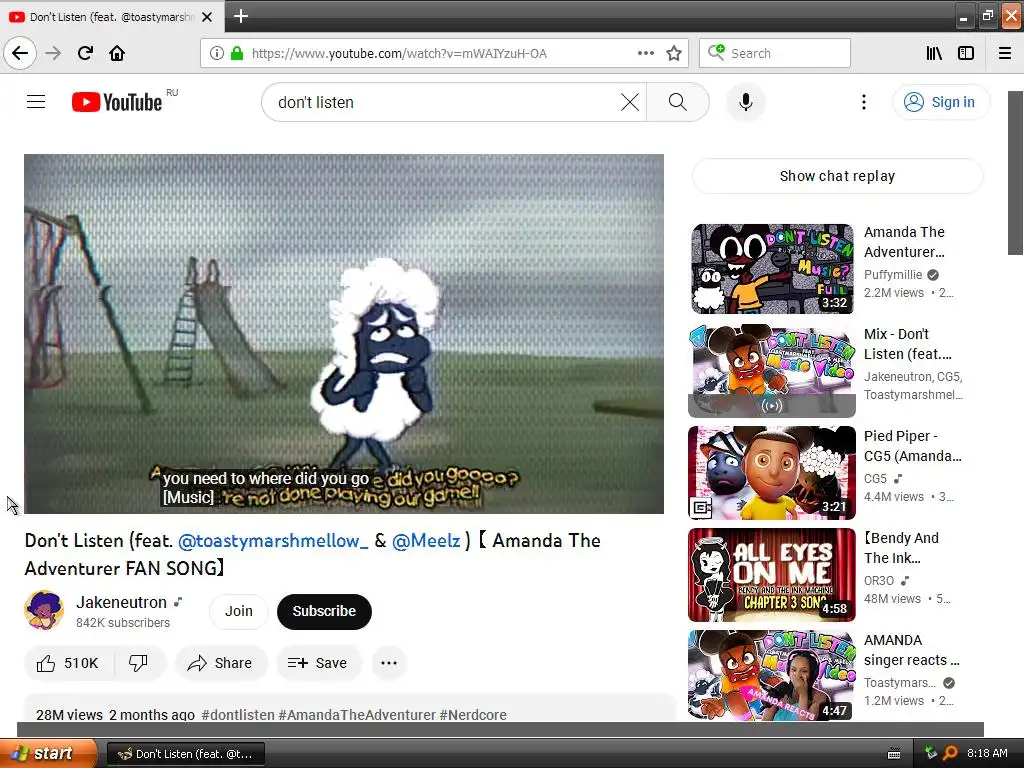Click the magnifier tray icon
Viewport: 1024px width, 768px height.
click(950, 754)
